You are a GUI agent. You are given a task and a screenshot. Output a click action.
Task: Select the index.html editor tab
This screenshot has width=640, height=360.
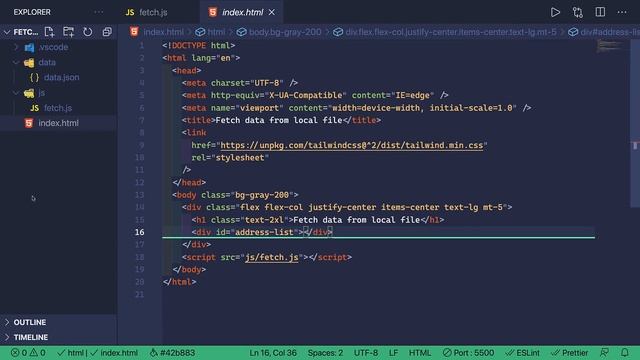pos(242,12)
